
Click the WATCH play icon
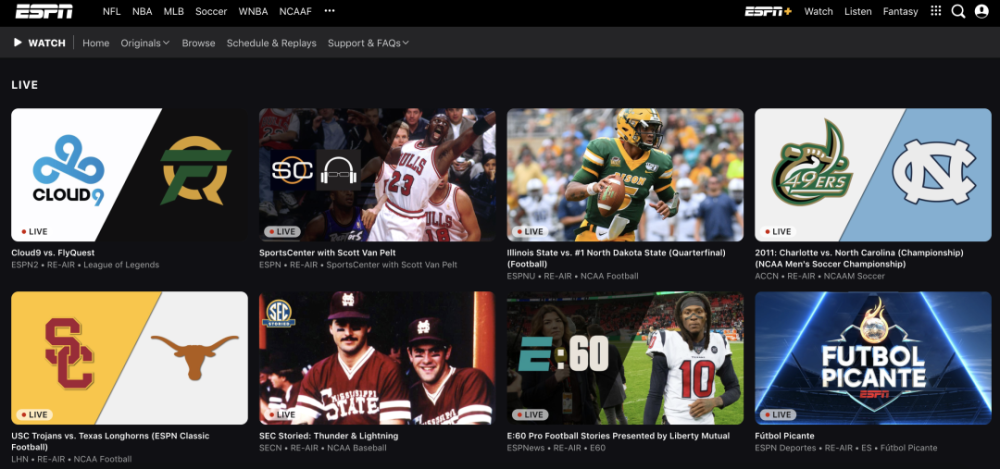pos(18,43)
